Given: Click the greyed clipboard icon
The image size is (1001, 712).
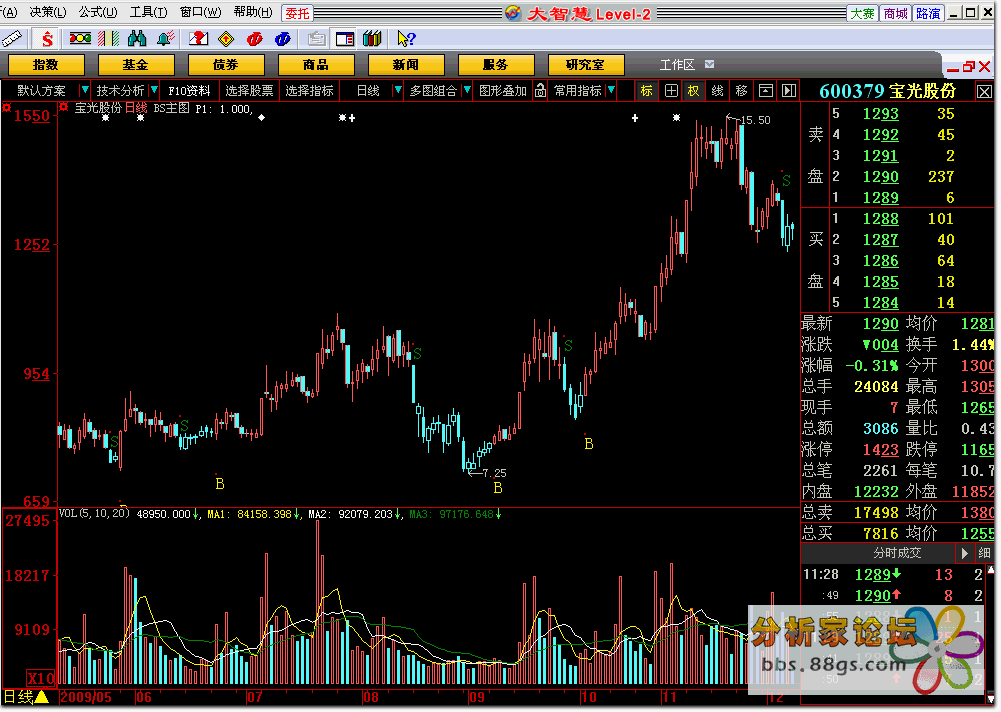Looking at the screenshot, I should (x=316, y=39).
